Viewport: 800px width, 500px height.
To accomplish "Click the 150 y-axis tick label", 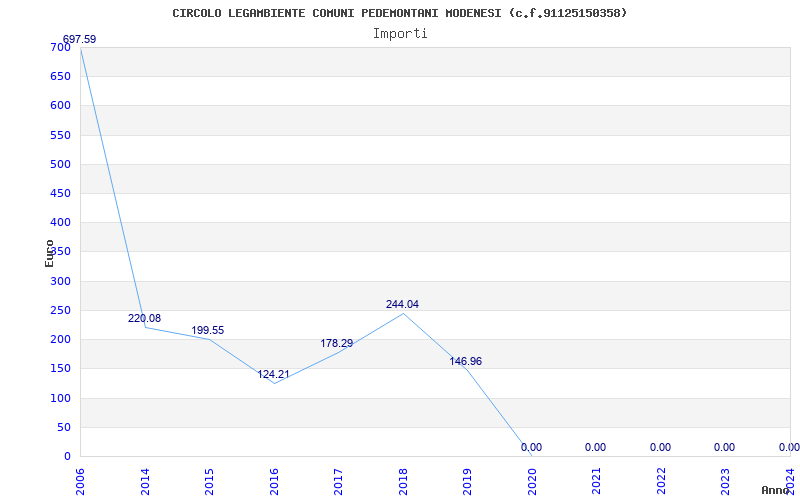I will pos(60,368).
